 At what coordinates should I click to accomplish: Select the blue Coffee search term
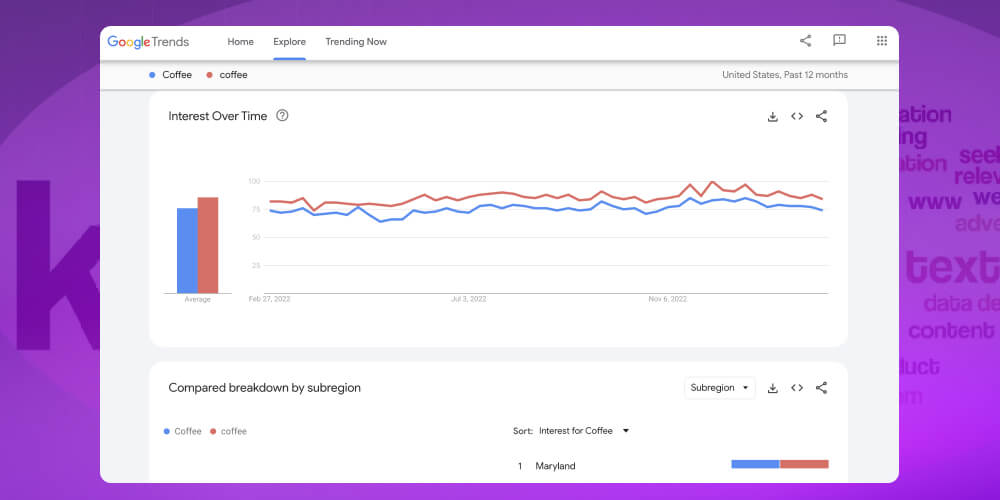170,75
